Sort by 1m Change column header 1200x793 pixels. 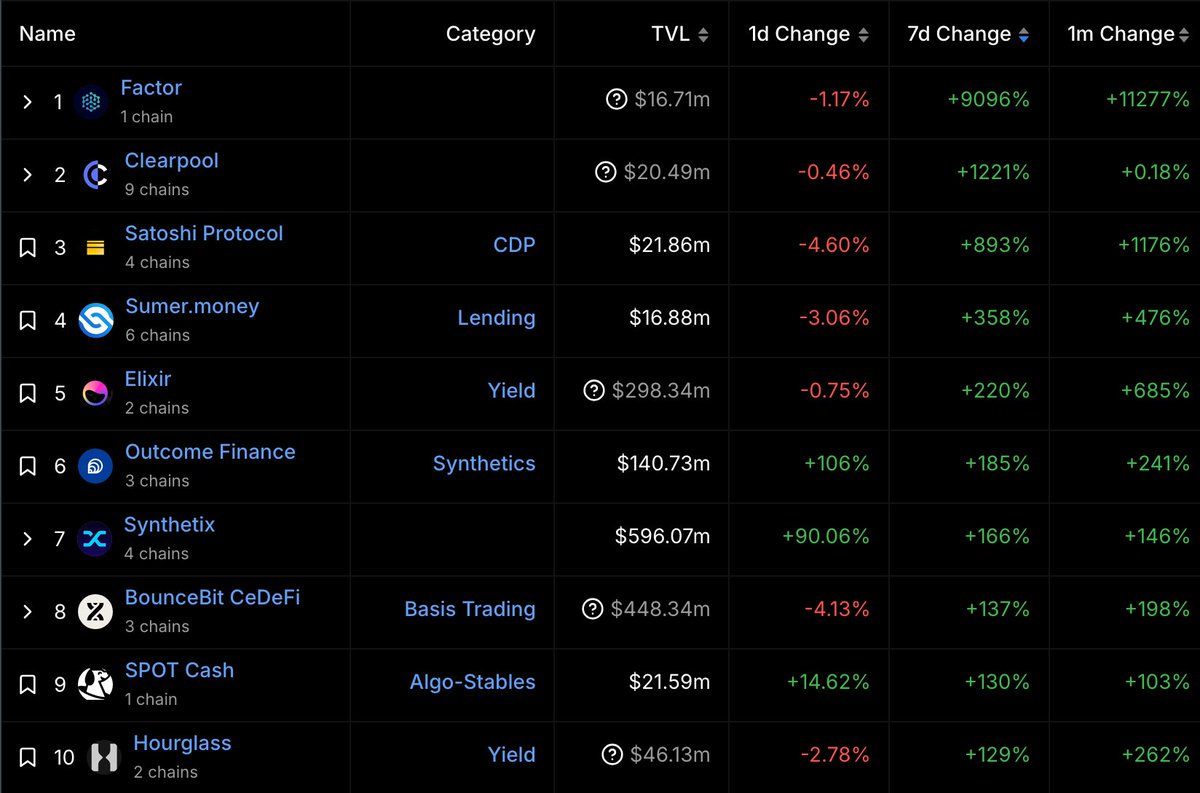point(1128,34)
